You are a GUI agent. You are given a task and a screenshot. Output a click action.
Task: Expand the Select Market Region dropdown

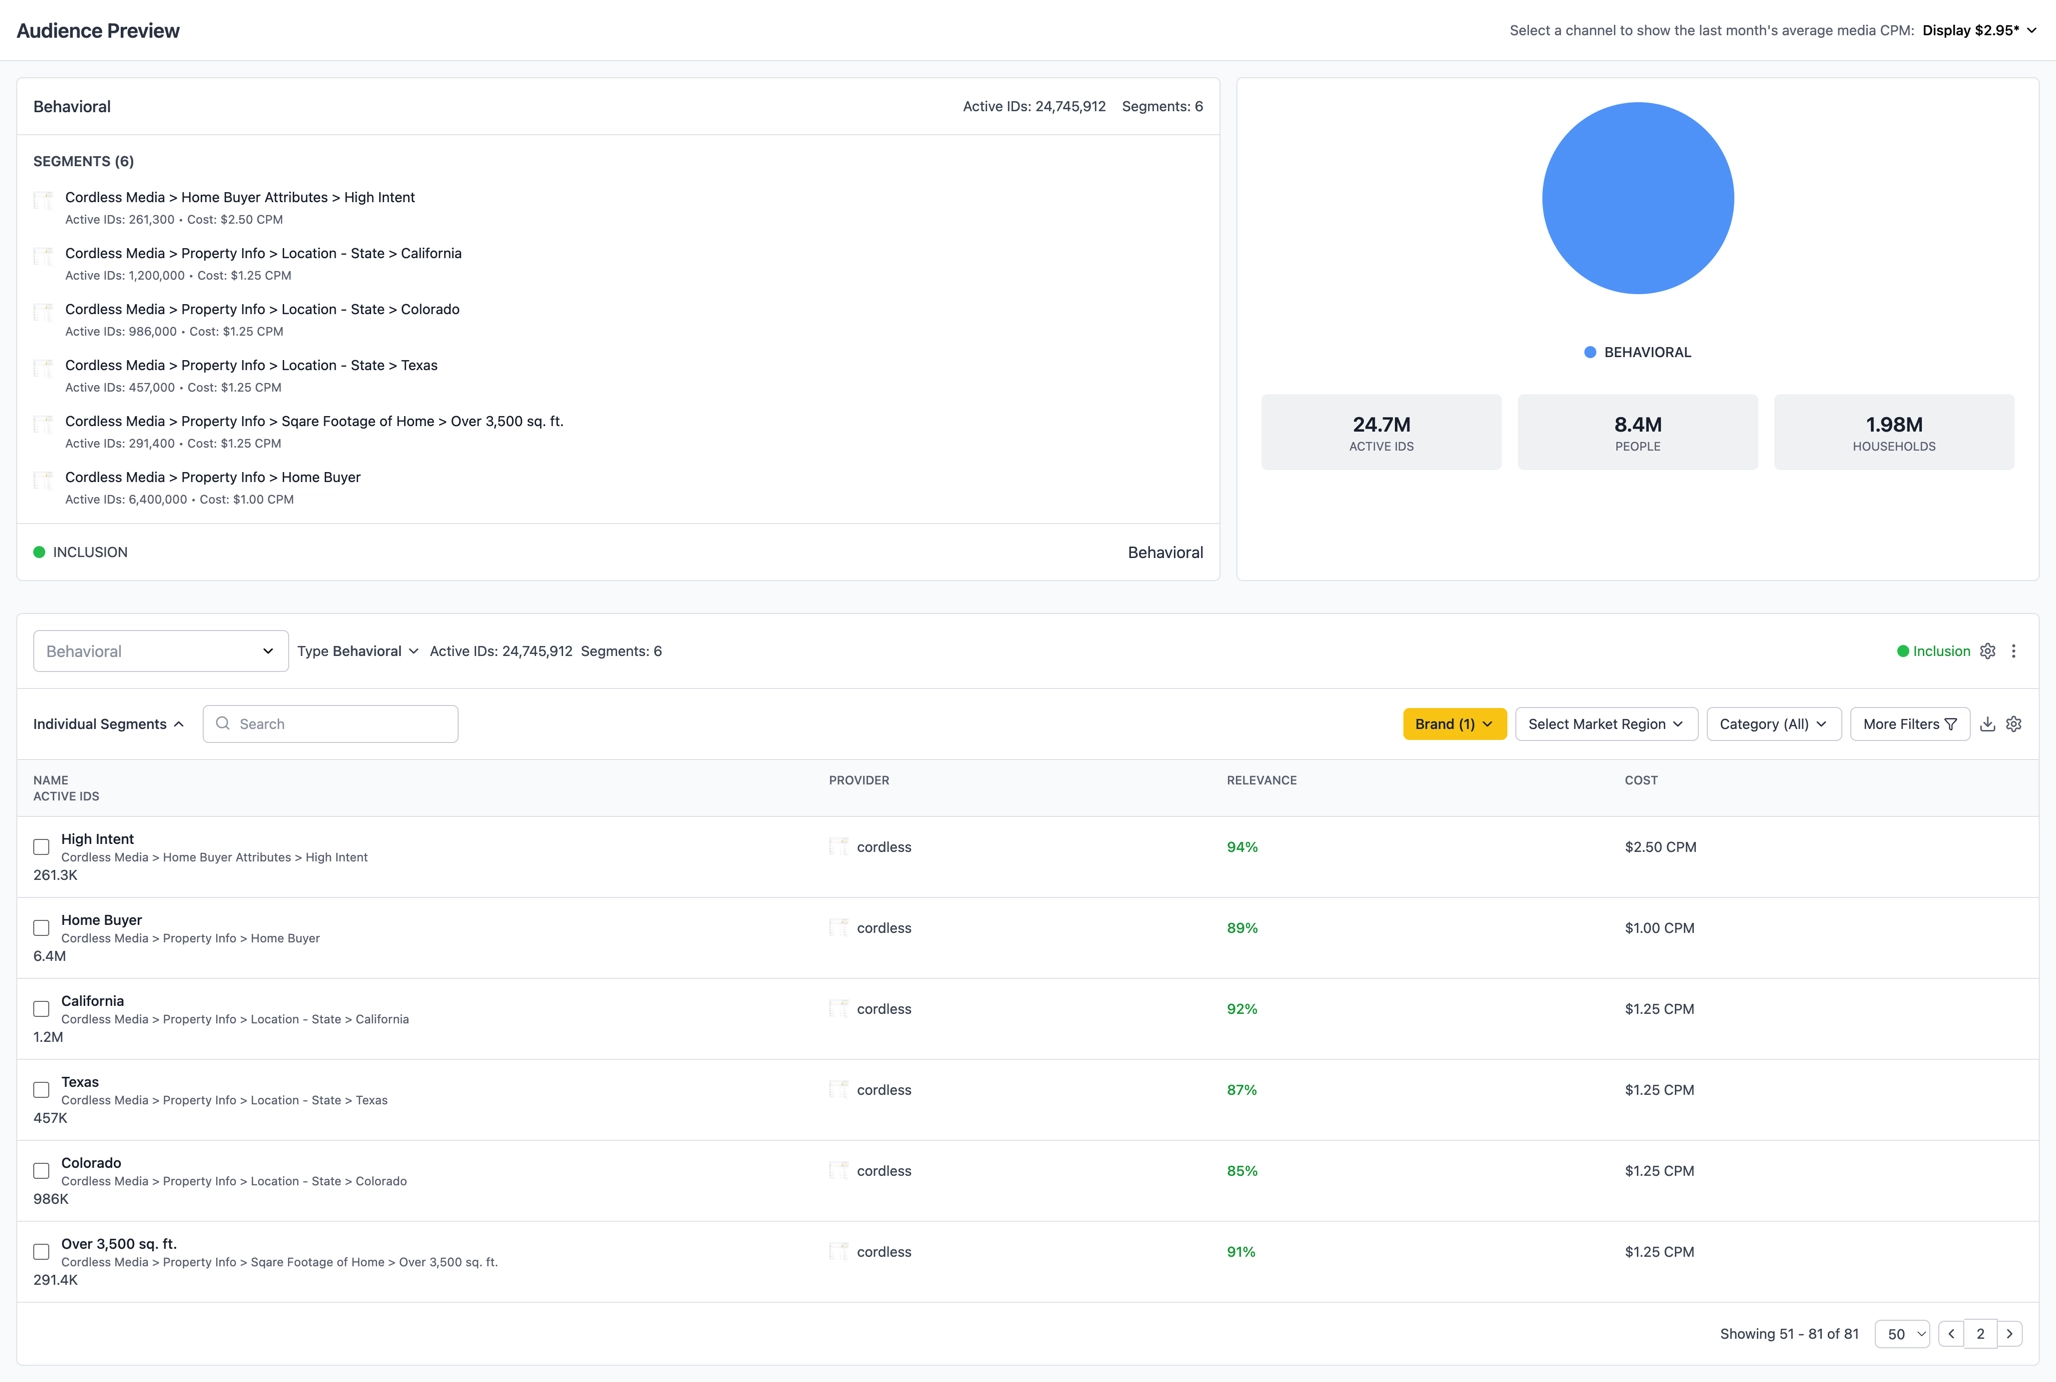(1605, 724)
